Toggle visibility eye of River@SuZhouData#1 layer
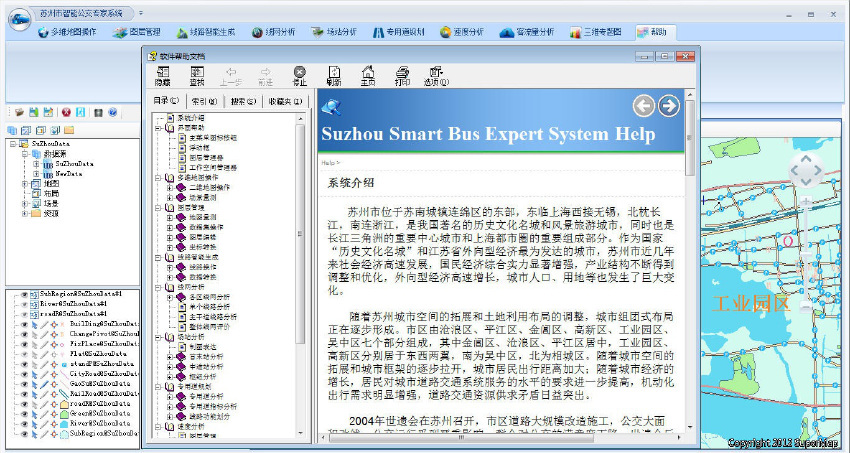 pos(24,304)
